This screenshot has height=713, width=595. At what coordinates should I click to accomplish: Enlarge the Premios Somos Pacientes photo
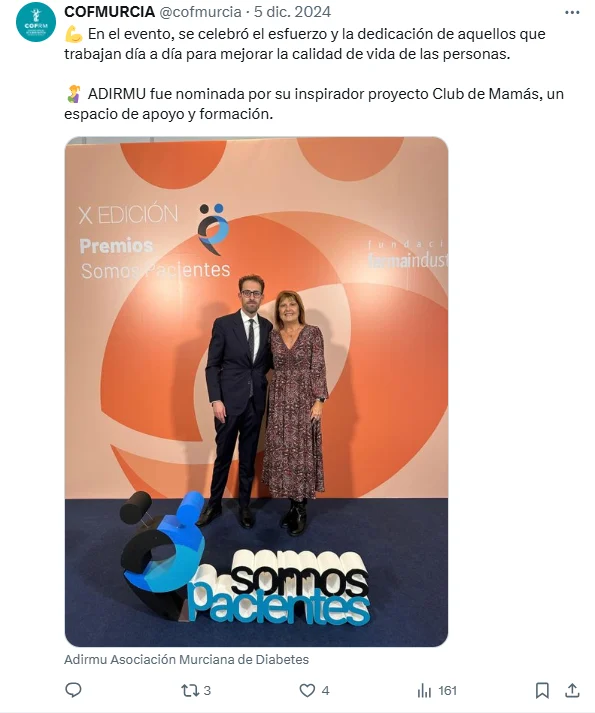(x=256, y=392)
